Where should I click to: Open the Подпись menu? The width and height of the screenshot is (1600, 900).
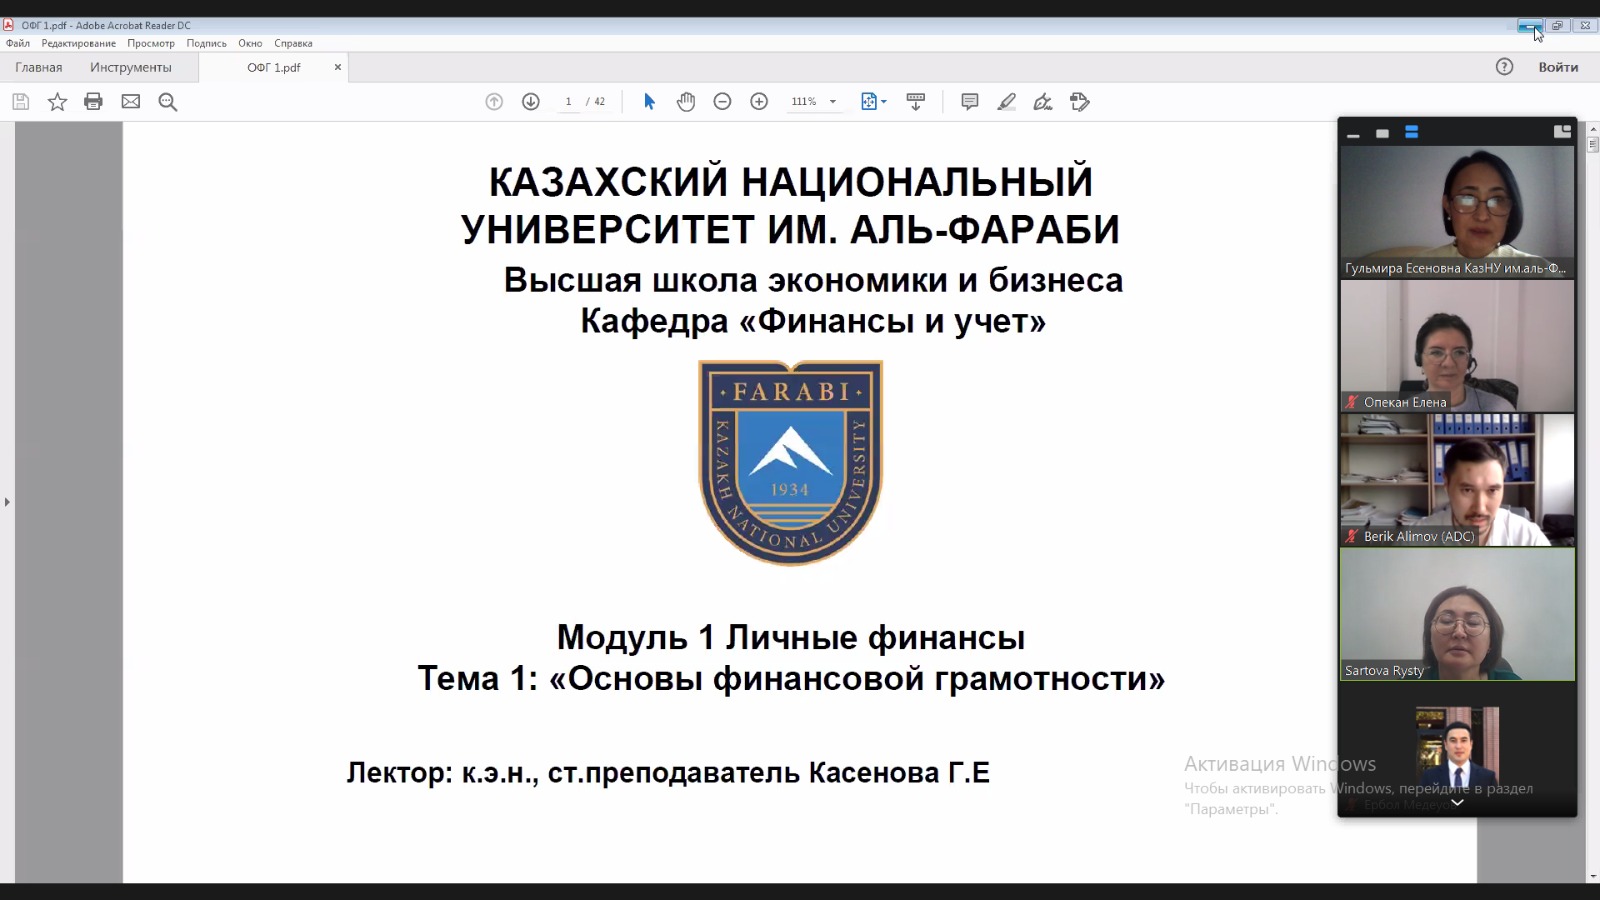click(206, 43)
